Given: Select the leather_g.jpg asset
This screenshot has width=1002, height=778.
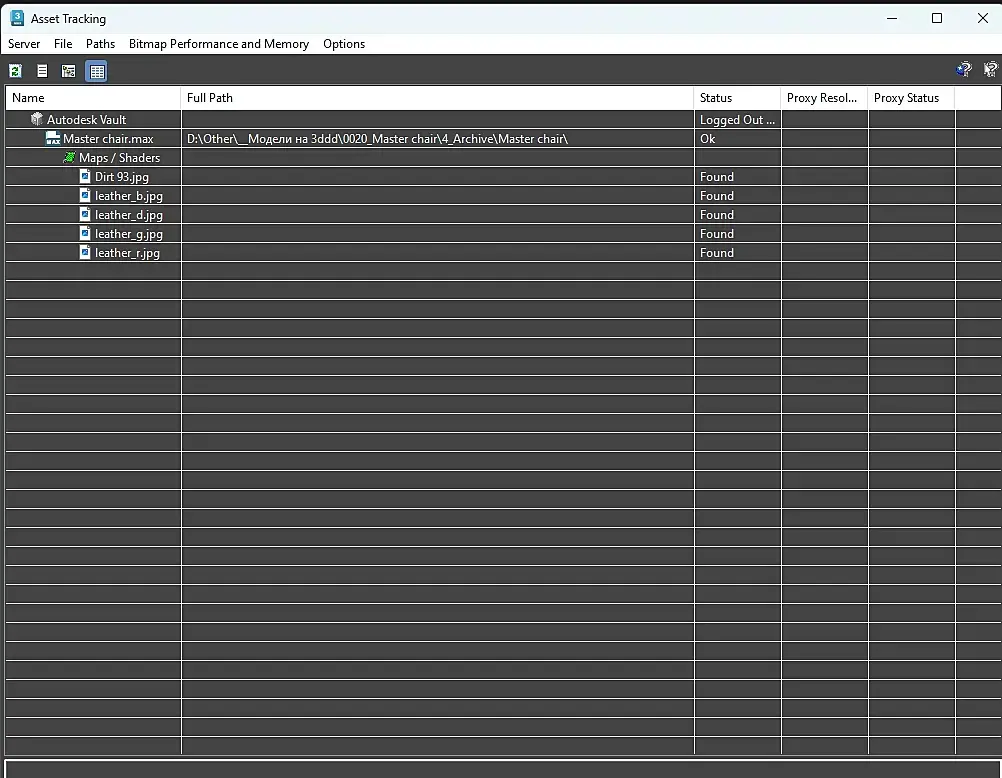Looking at the screenshot, I should point(128,234).
